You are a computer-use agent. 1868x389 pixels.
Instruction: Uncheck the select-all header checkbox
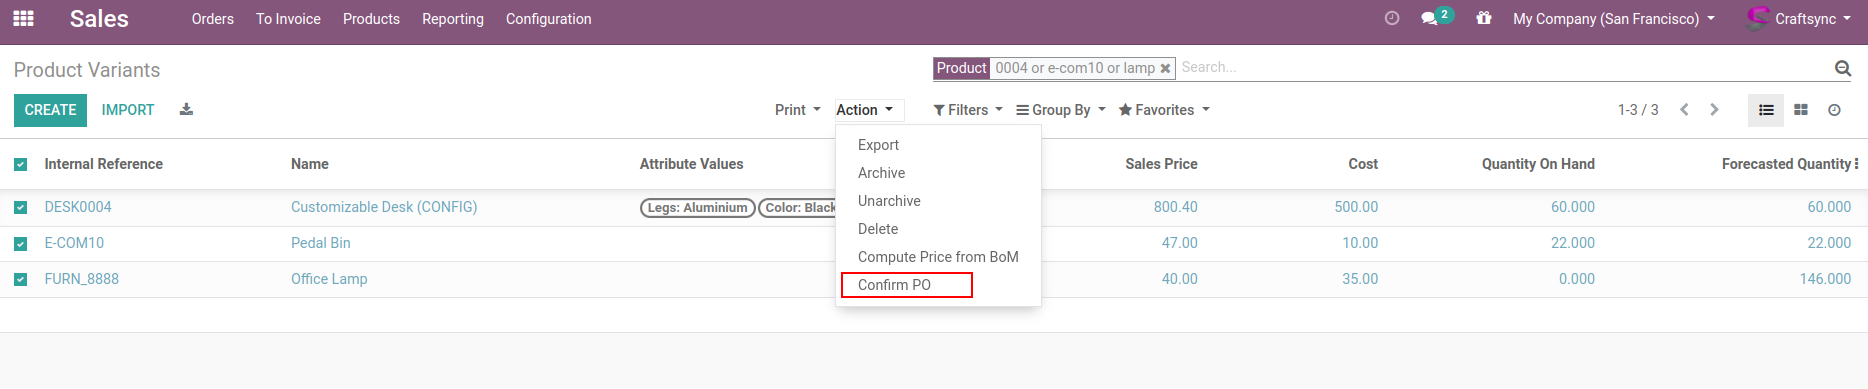pos(21,164)
